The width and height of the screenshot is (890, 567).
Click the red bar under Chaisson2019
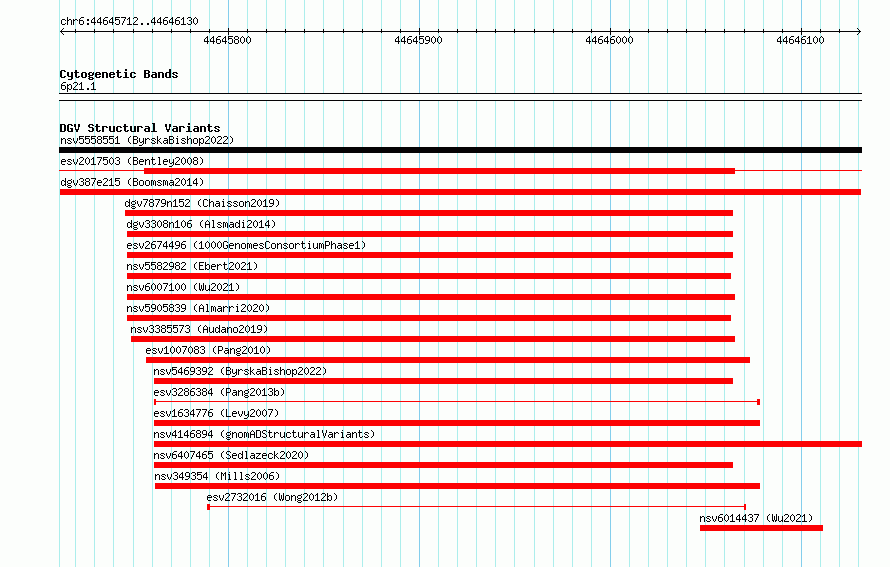[x=429, y=213]
